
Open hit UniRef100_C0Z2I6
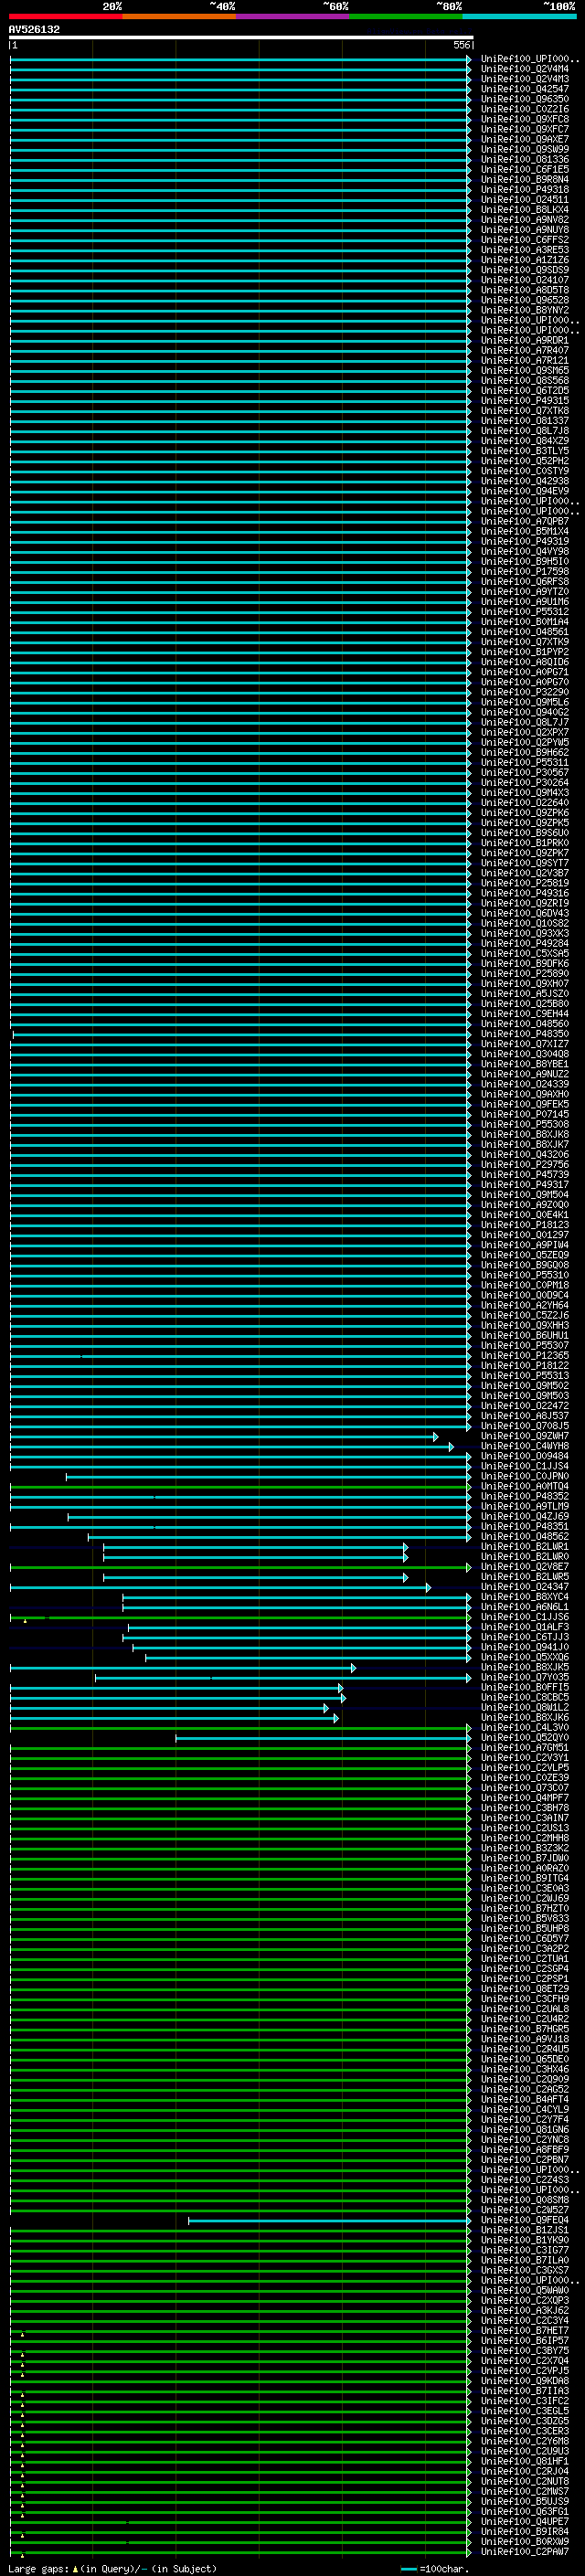point(525,109)
